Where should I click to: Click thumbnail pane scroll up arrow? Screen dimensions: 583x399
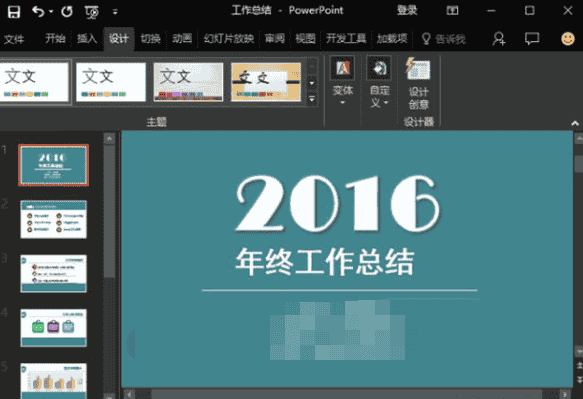tap(109, 139)
